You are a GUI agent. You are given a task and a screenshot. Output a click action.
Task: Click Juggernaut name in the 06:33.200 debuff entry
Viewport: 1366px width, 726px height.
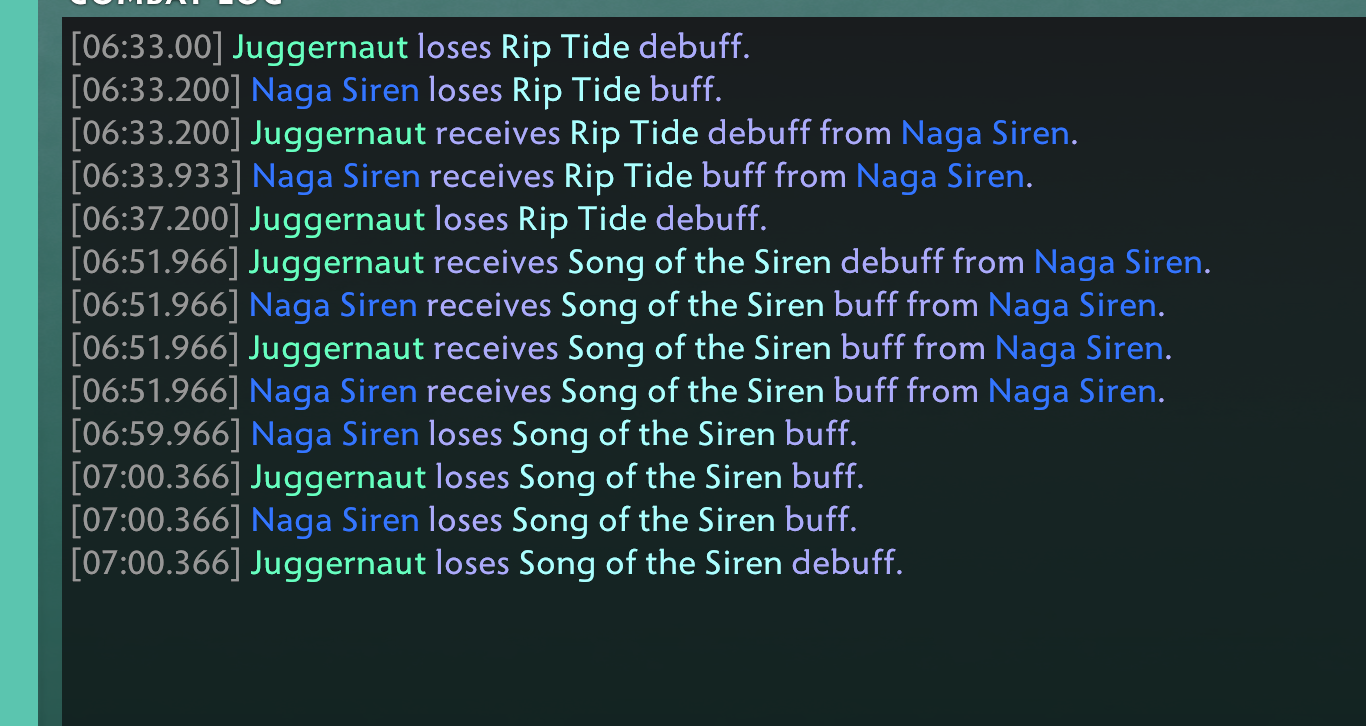click(x=337, y=132)
